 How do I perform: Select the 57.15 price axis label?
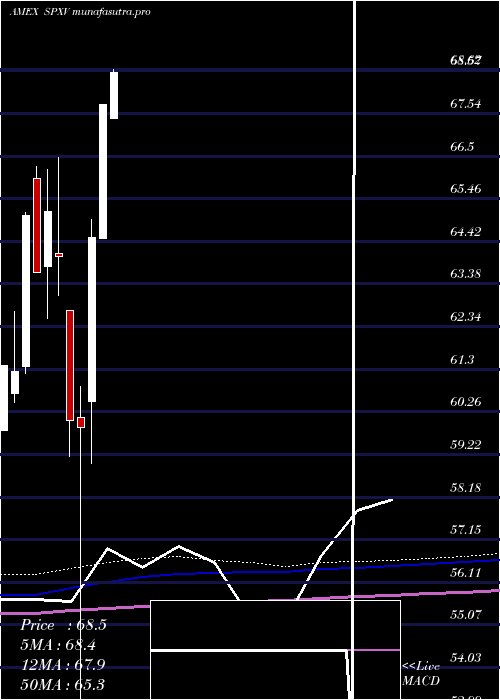[466, 530]
